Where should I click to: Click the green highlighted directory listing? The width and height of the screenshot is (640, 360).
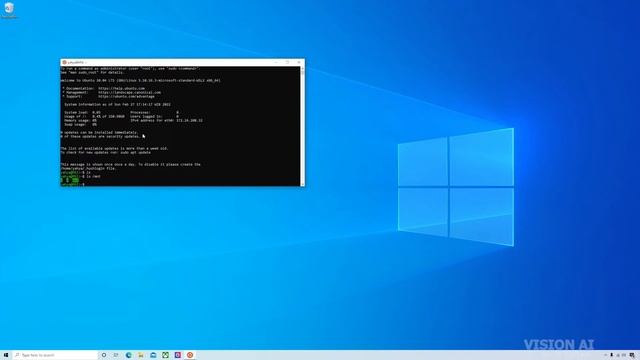tap(70, 180)
